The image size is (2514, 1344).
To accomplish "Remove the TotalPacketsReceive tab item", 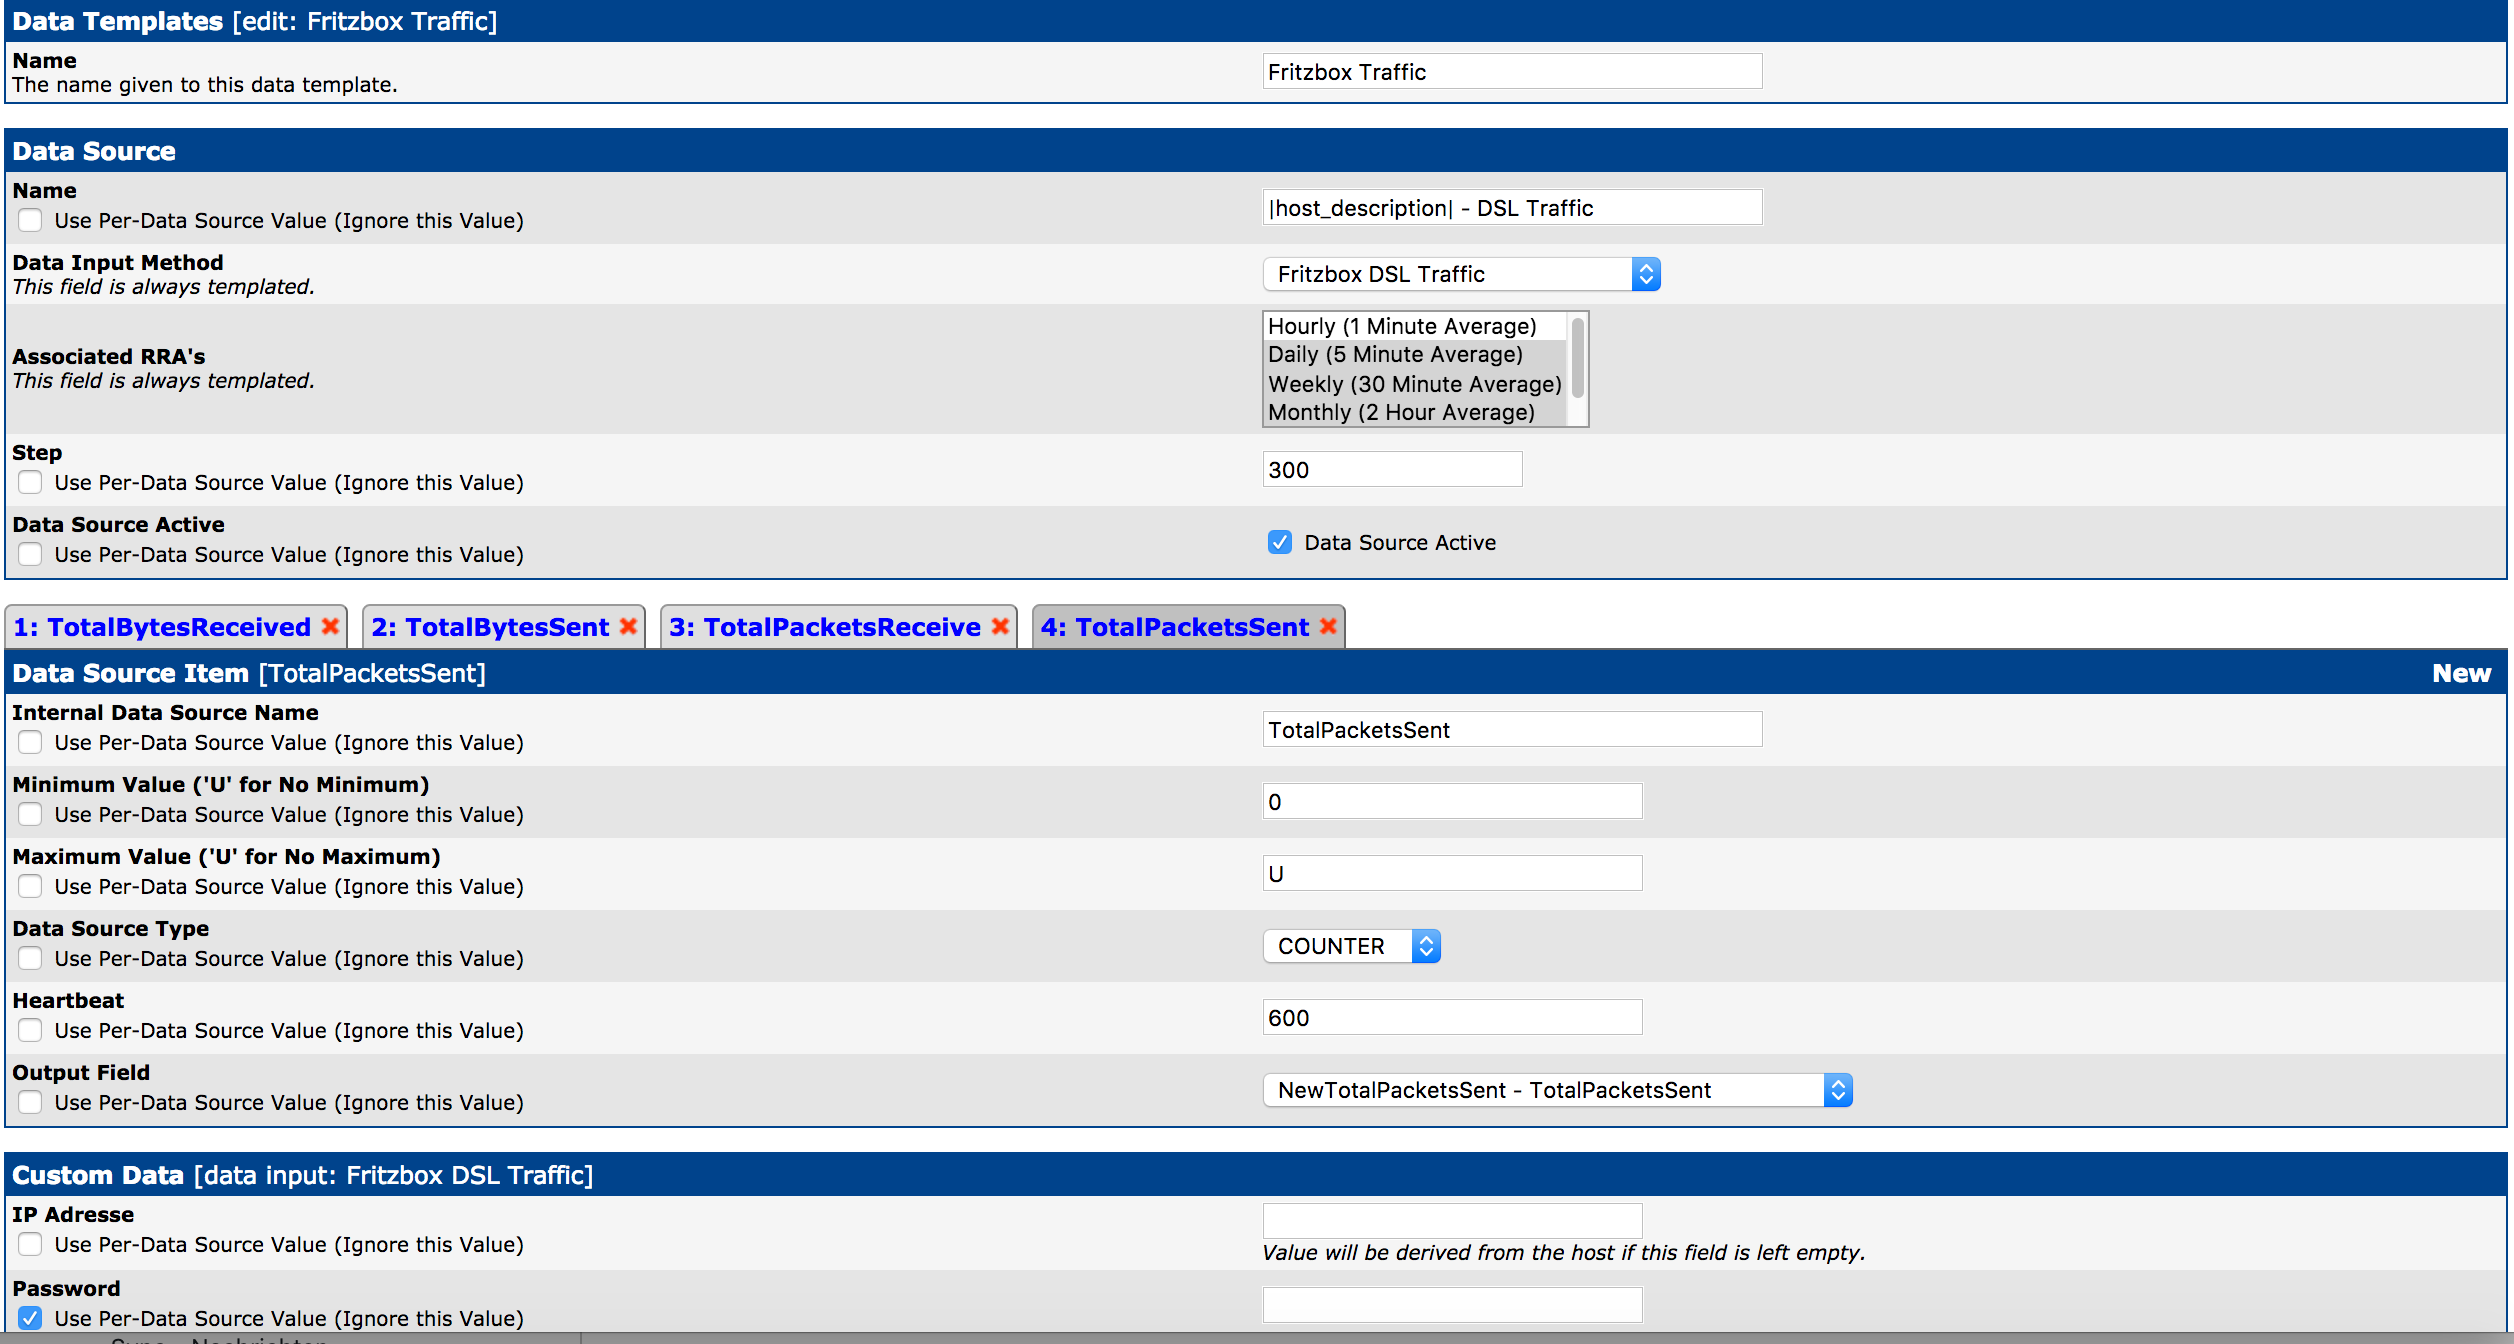I will coord(1000,626).
